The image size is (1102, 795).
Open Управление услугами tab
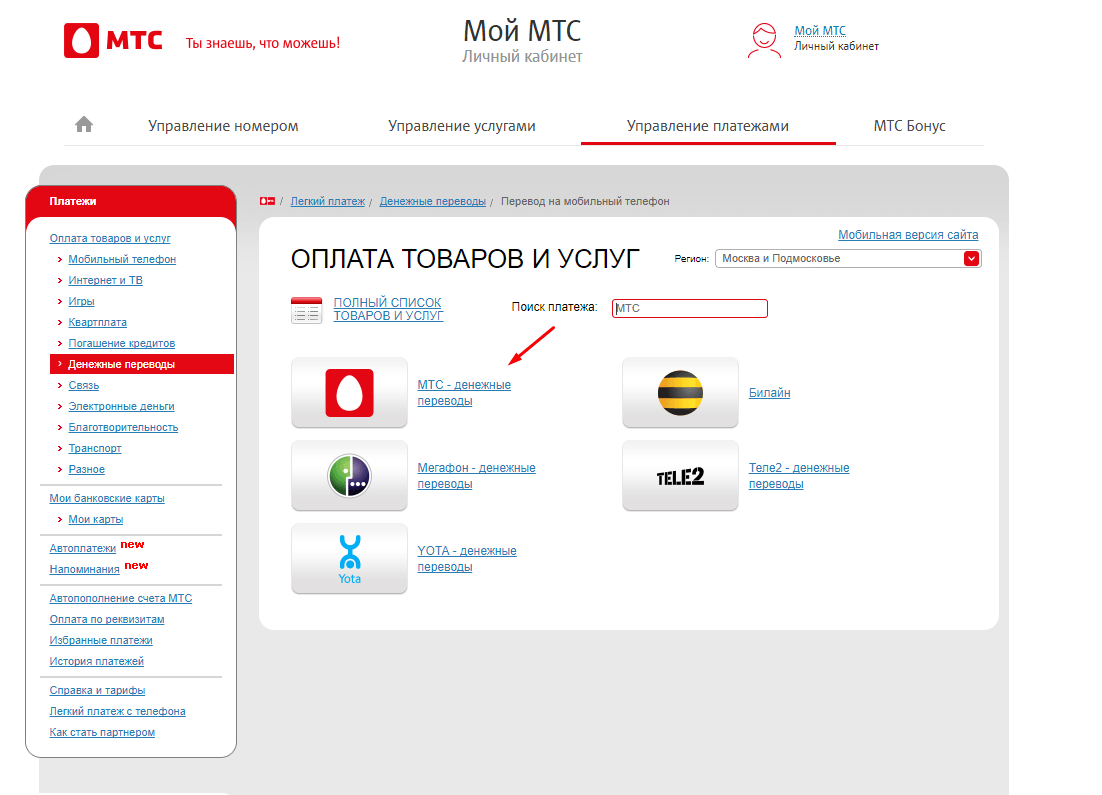[462, 126]
